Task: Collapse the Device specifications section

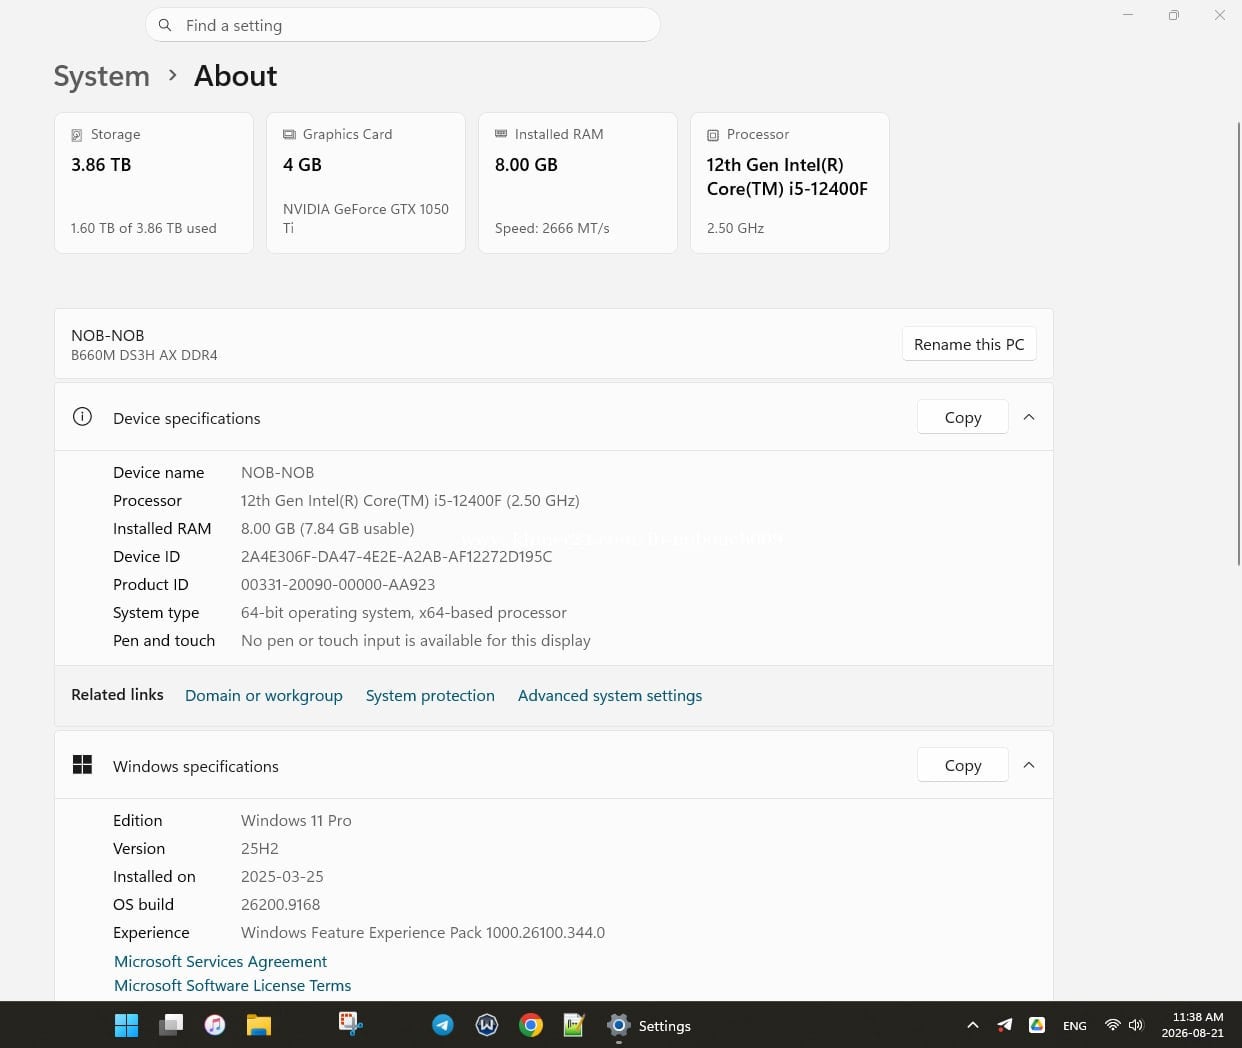Action: point(1029,417)
